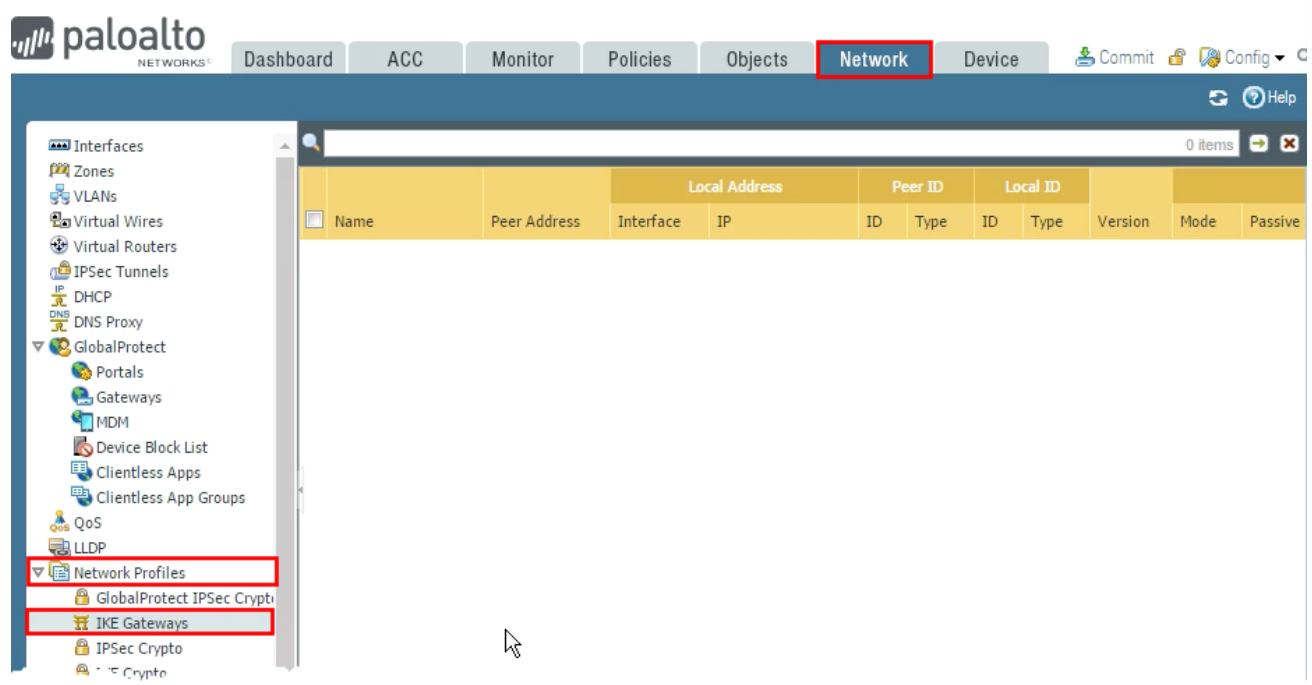Click the sidebar scroll-up arrow
Viewport: 1312px width, 685px height.
(285, 146)
